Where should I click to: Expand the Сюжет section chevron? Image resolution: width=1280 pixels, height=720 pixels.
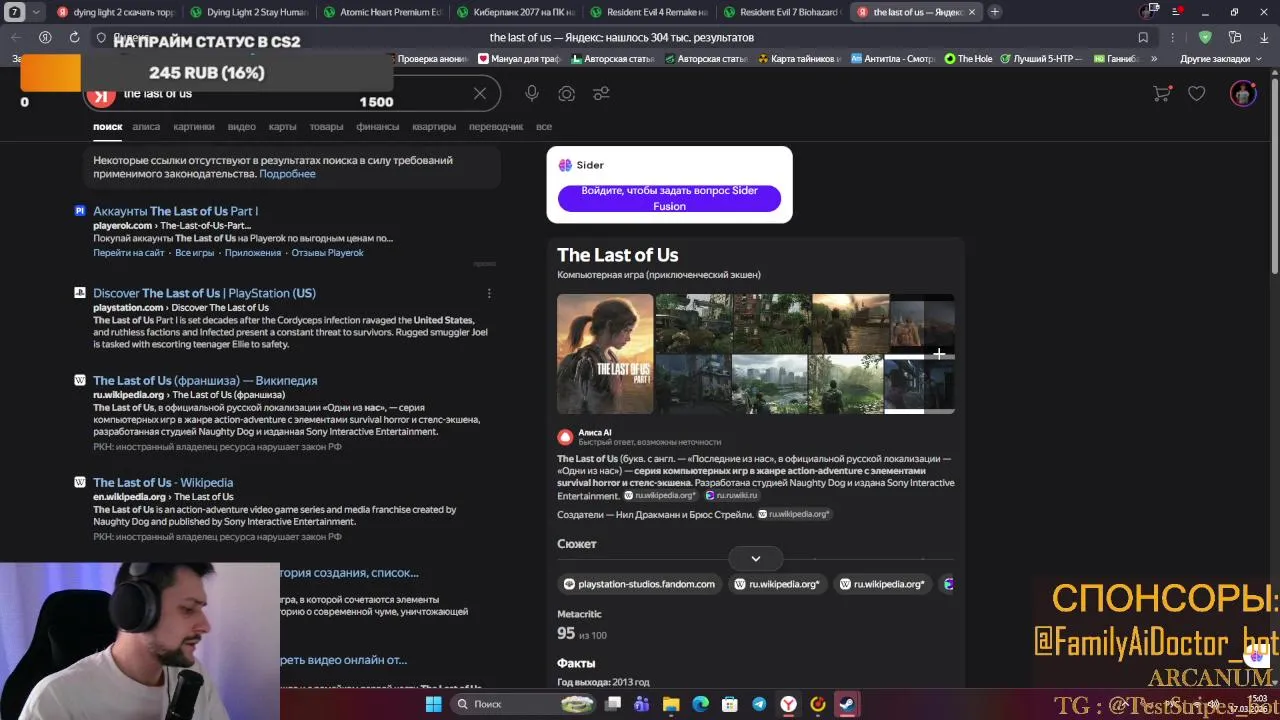[756, 558]
